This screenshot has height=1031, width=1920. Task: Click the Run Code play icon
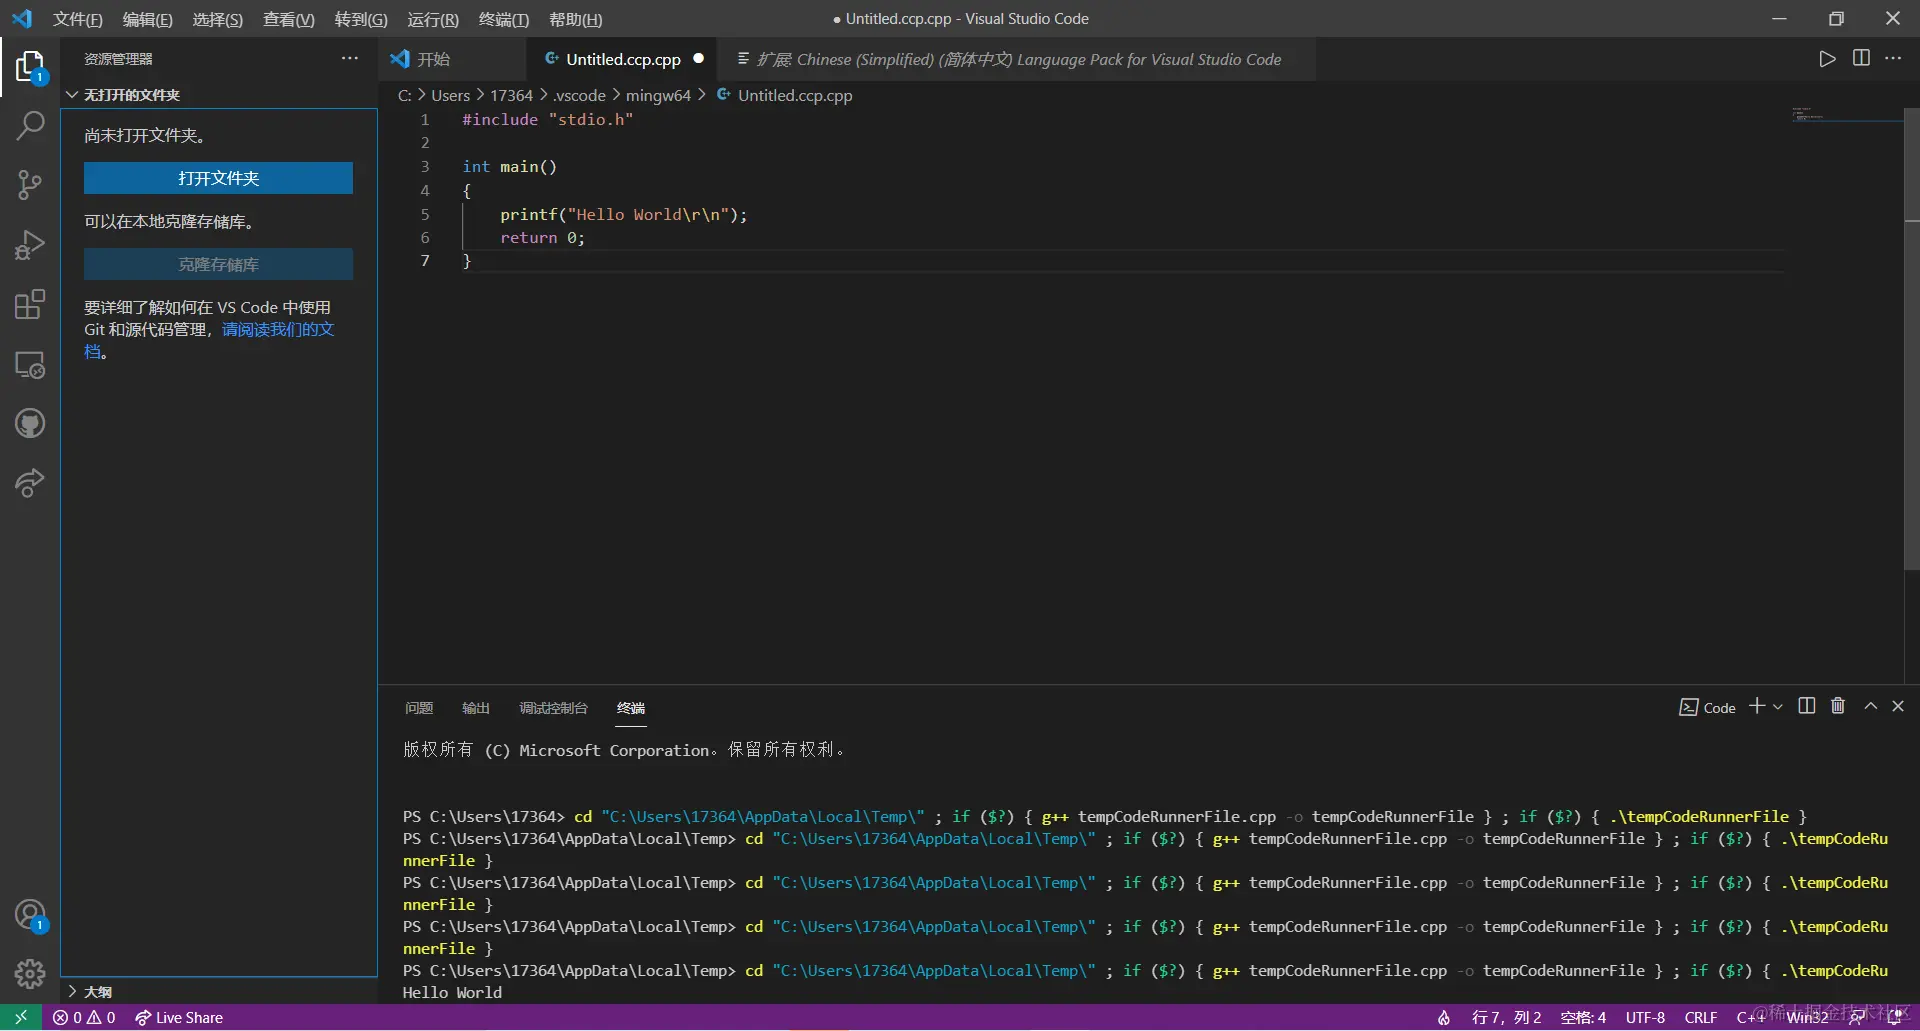(1827, 59)
